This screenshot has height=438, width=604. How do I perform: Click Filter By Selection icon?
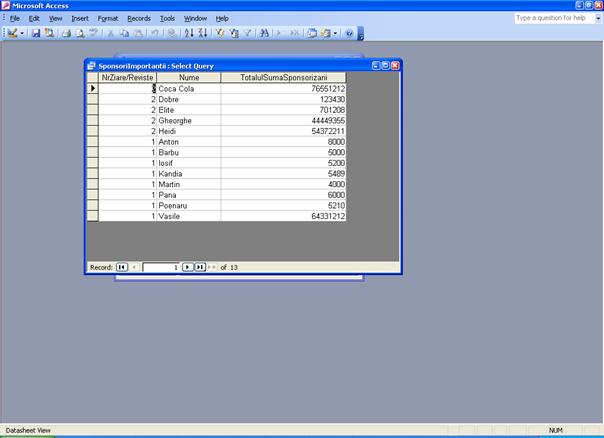tap(220, 33)
